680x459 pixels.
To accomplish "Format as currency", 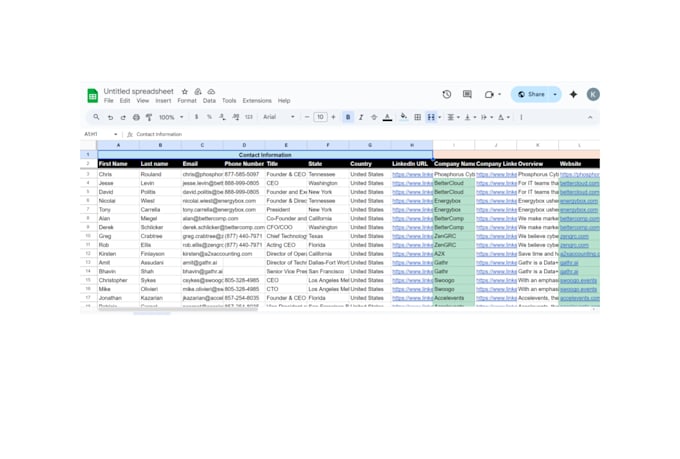I will [x=196, y=117].
